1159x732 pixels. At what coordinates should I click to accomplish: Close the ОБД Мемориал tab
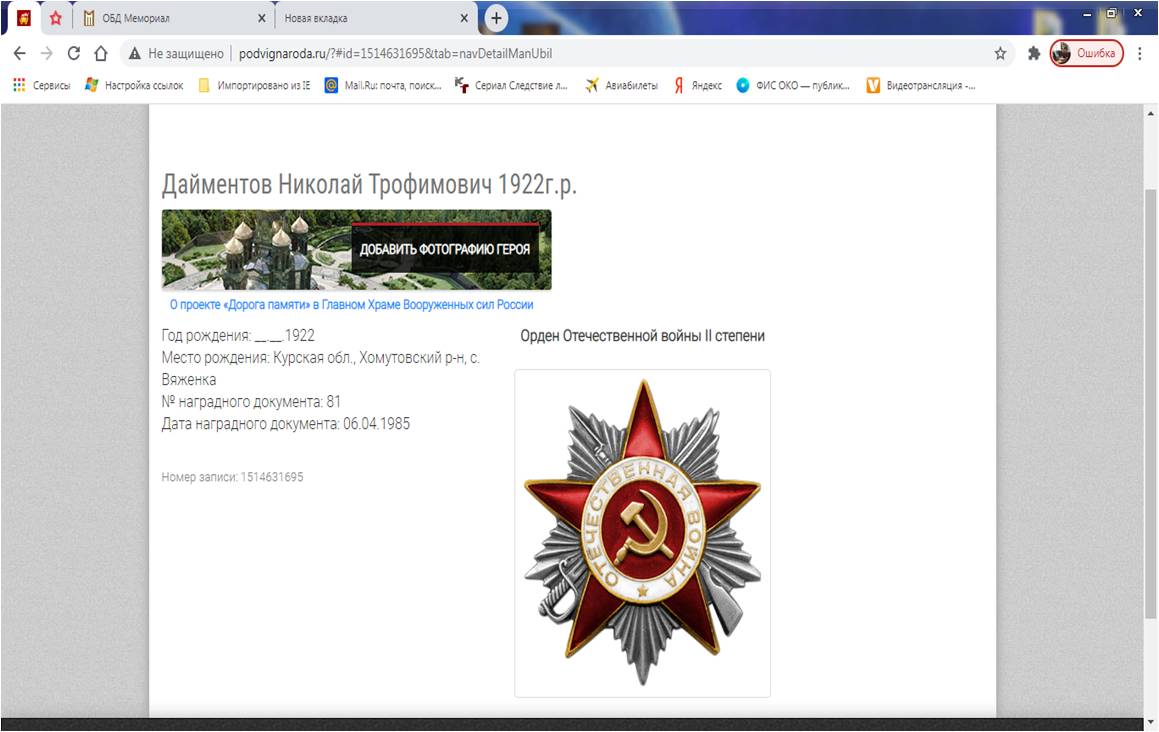[x=262, y=19]
